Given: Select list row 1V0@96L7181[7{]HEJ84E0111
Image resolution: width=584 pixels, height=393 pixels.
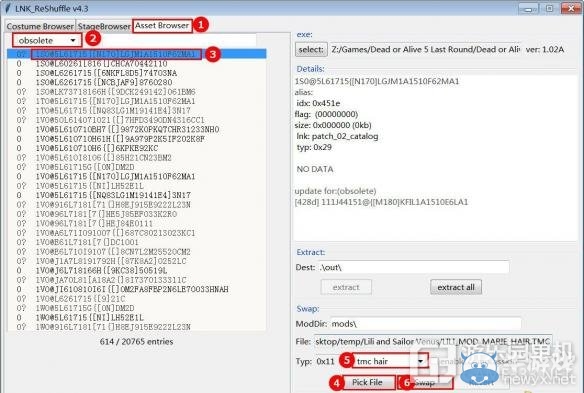Looking at the screenshot, I should click(137, 224).
